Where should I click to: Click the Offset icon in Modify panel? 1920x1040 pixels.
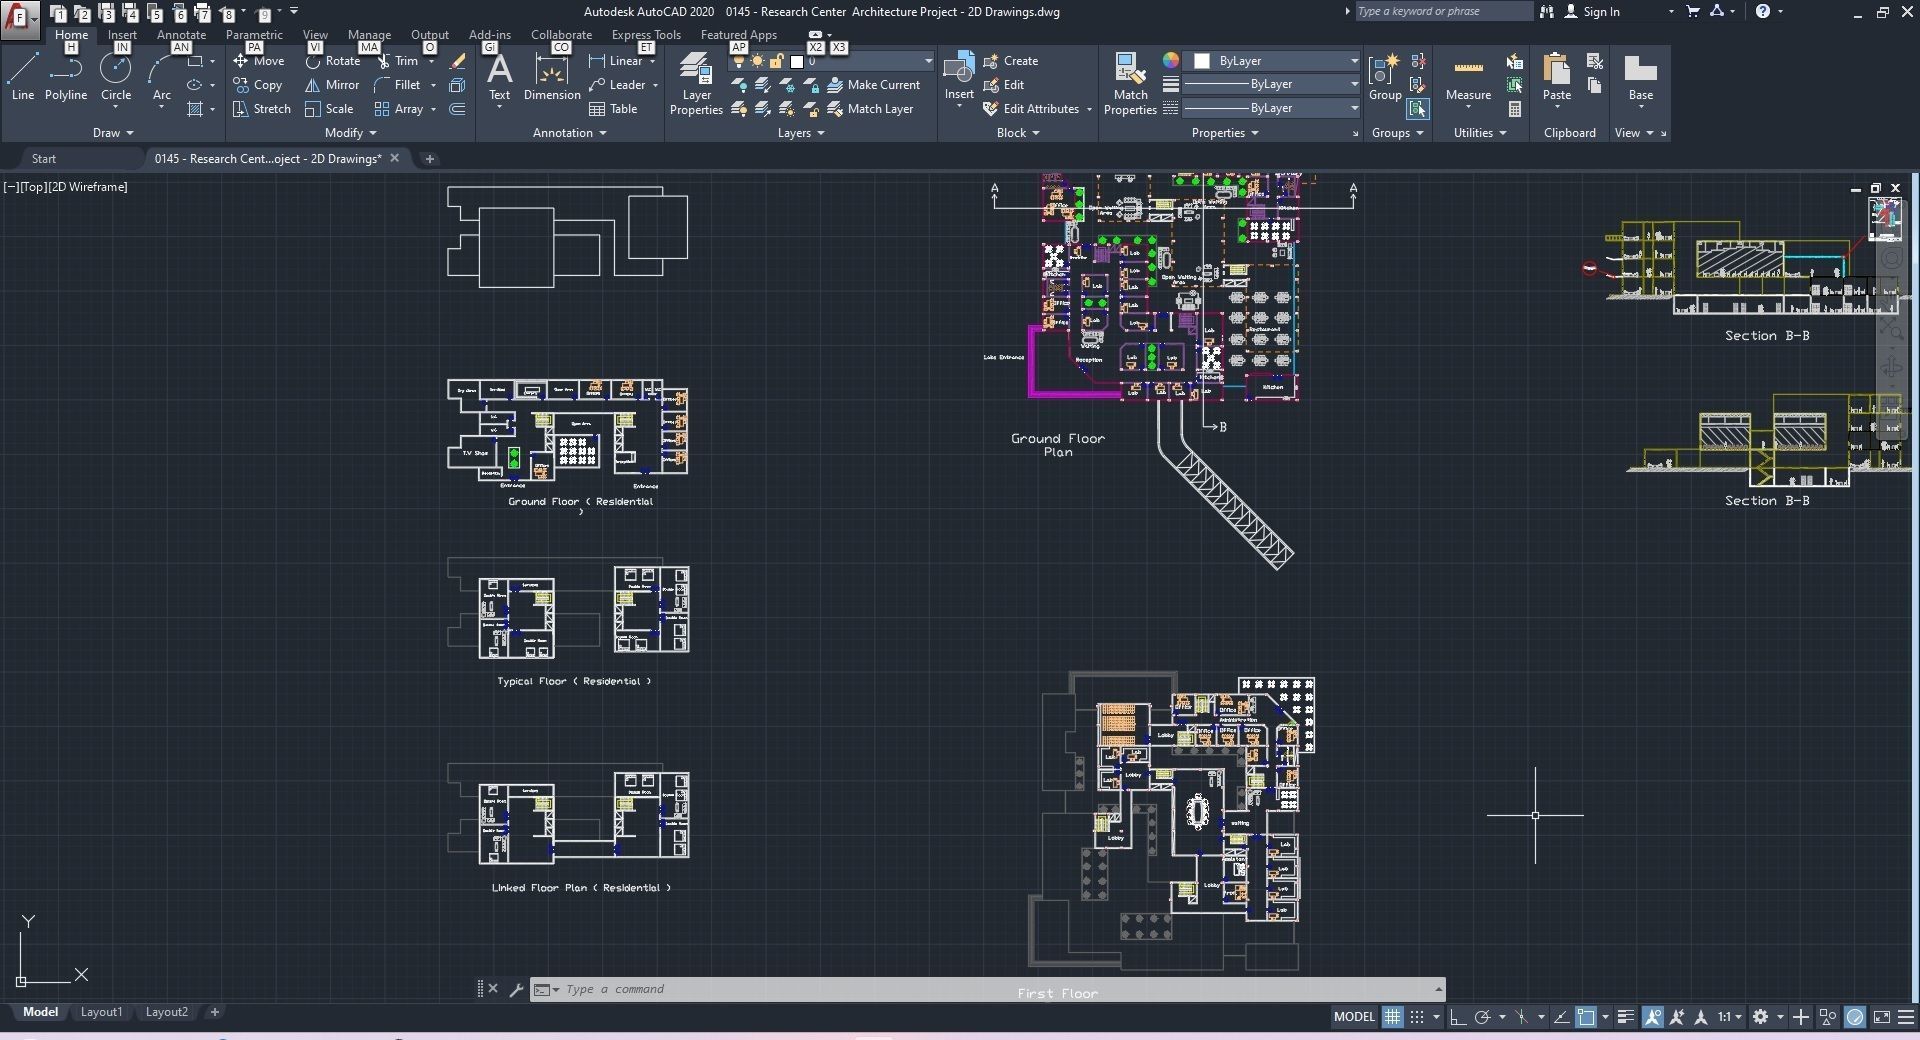click(458, 109)
